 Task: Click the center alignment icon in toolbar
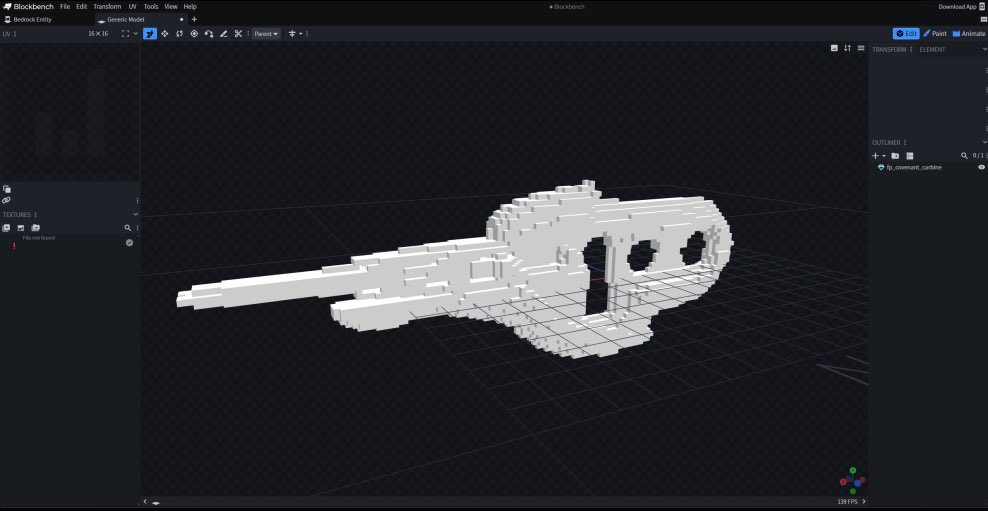point(292,33)
